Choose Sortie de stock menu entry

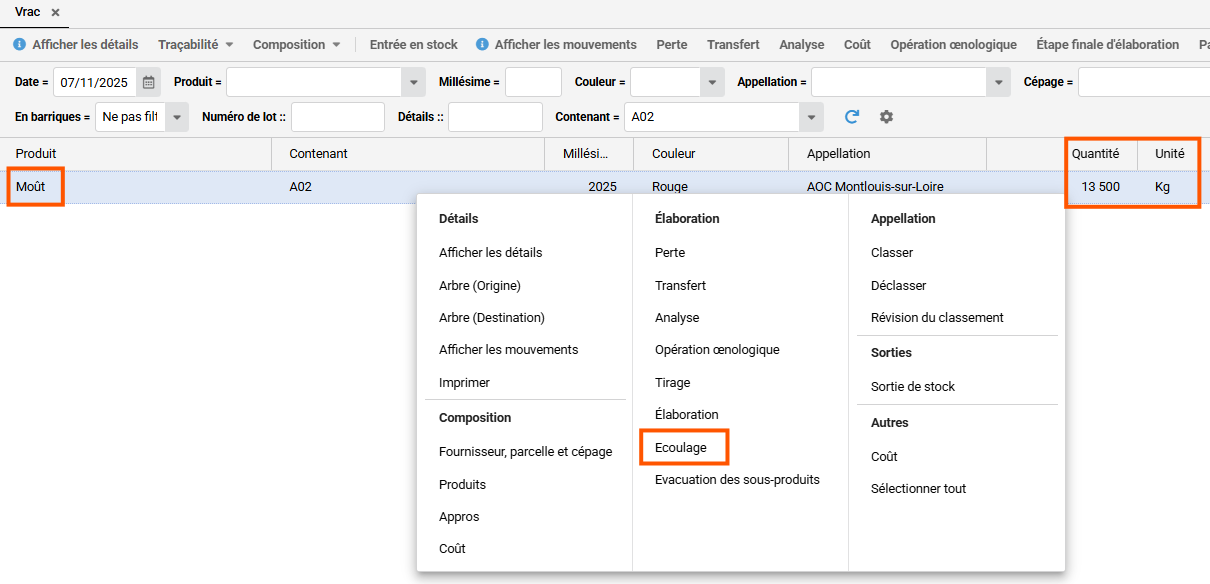click(x=913, y=386)
